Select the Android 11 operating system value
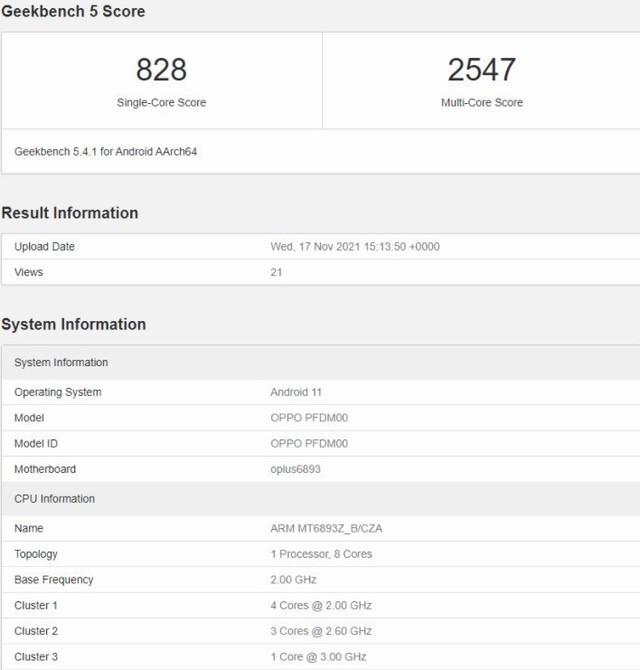Screen dimensions: 640x670 296,392
